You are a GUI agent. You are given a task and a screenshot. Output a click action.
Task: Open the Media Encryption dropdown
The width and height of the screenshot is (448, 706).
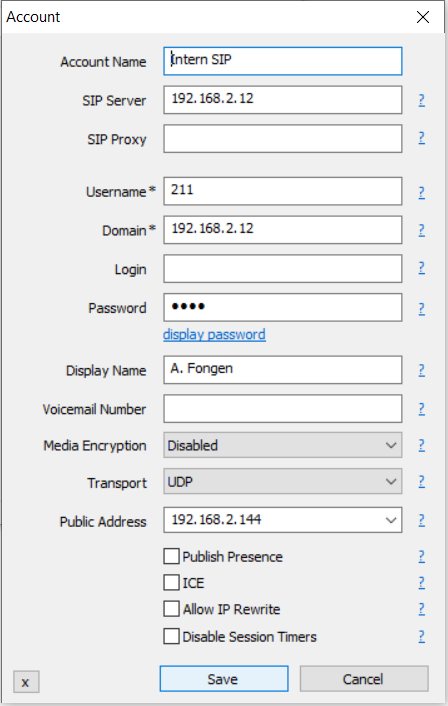[x=283, y=445]
